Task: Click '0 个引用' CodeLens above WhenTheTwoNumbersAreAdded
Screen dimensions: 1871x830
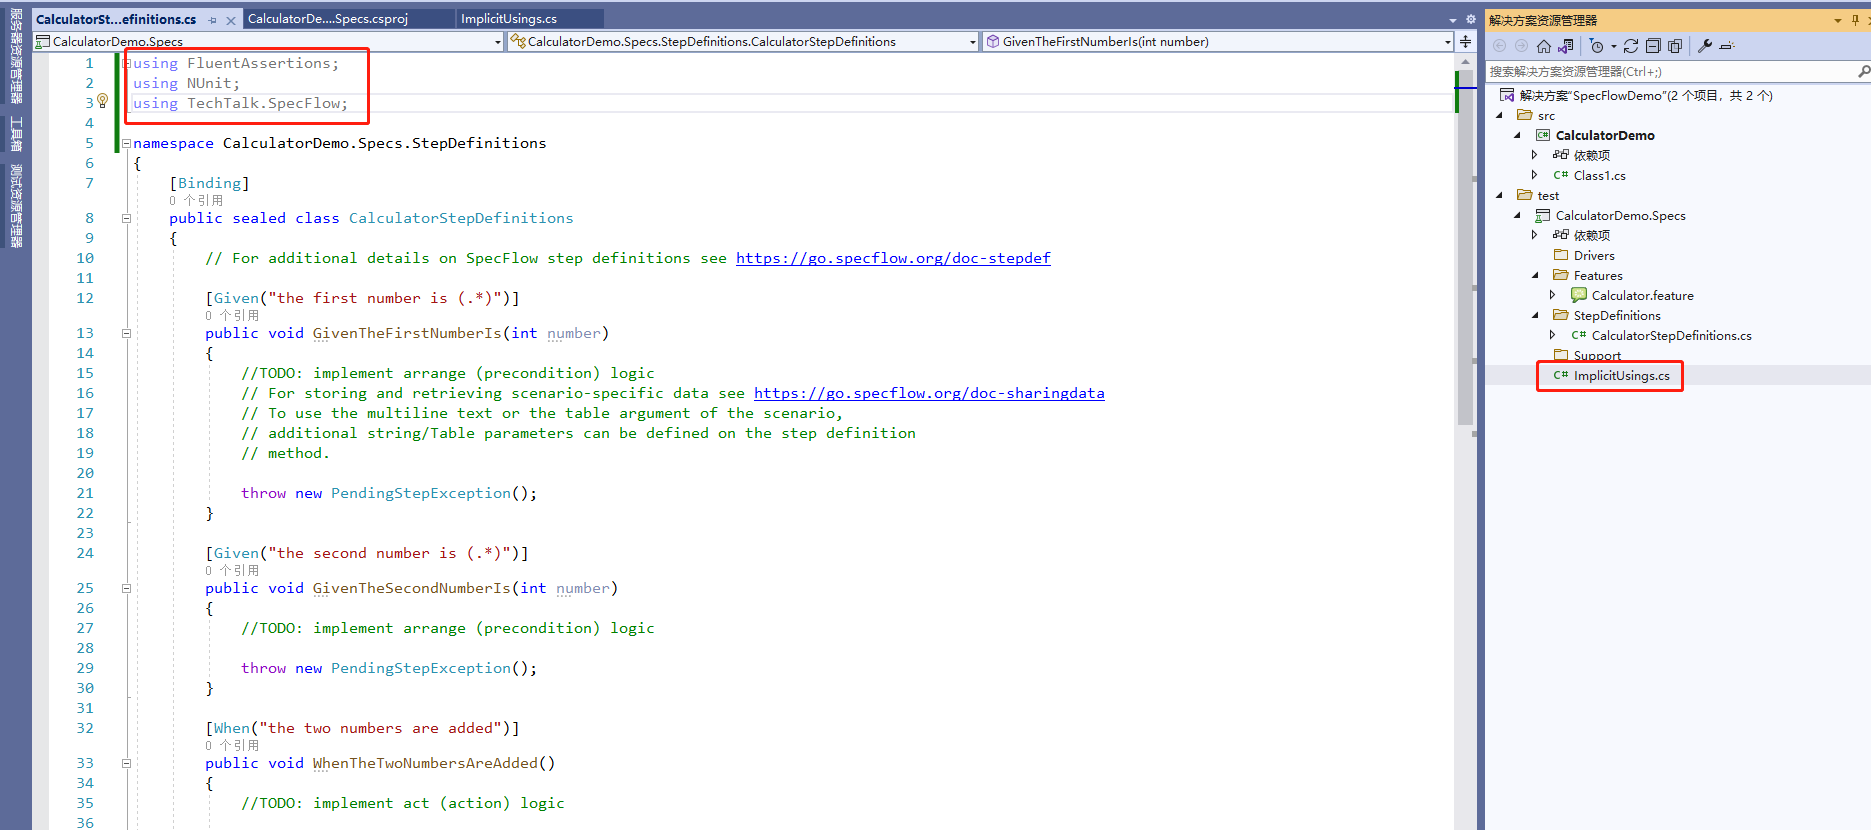Action: (232, 745)
